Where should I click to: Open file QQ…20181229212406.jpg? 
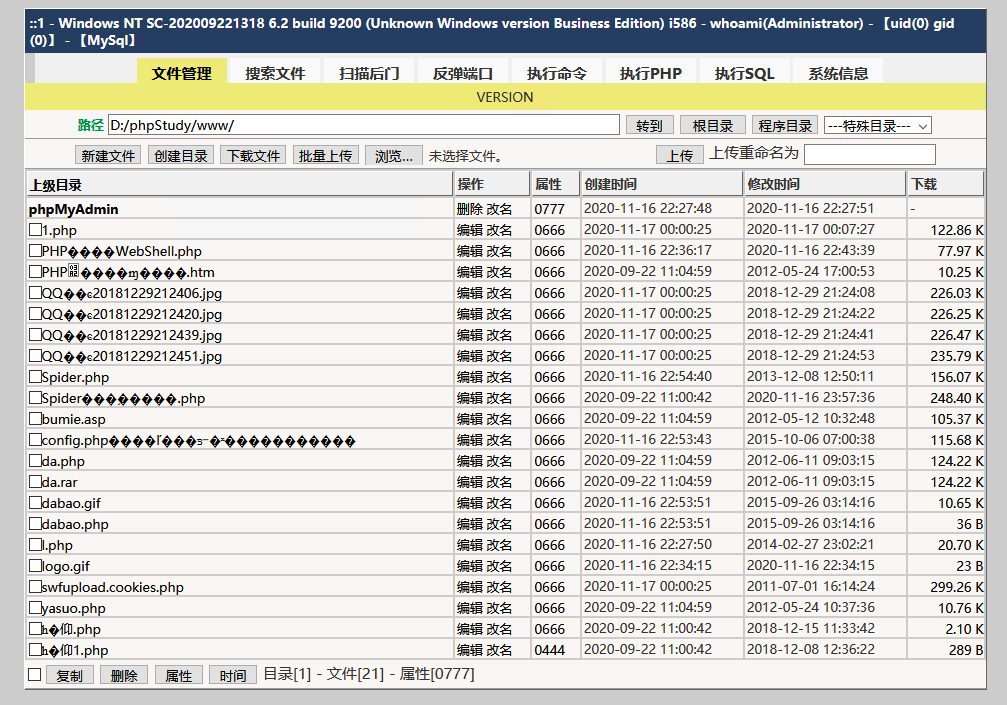coord(132,293)
